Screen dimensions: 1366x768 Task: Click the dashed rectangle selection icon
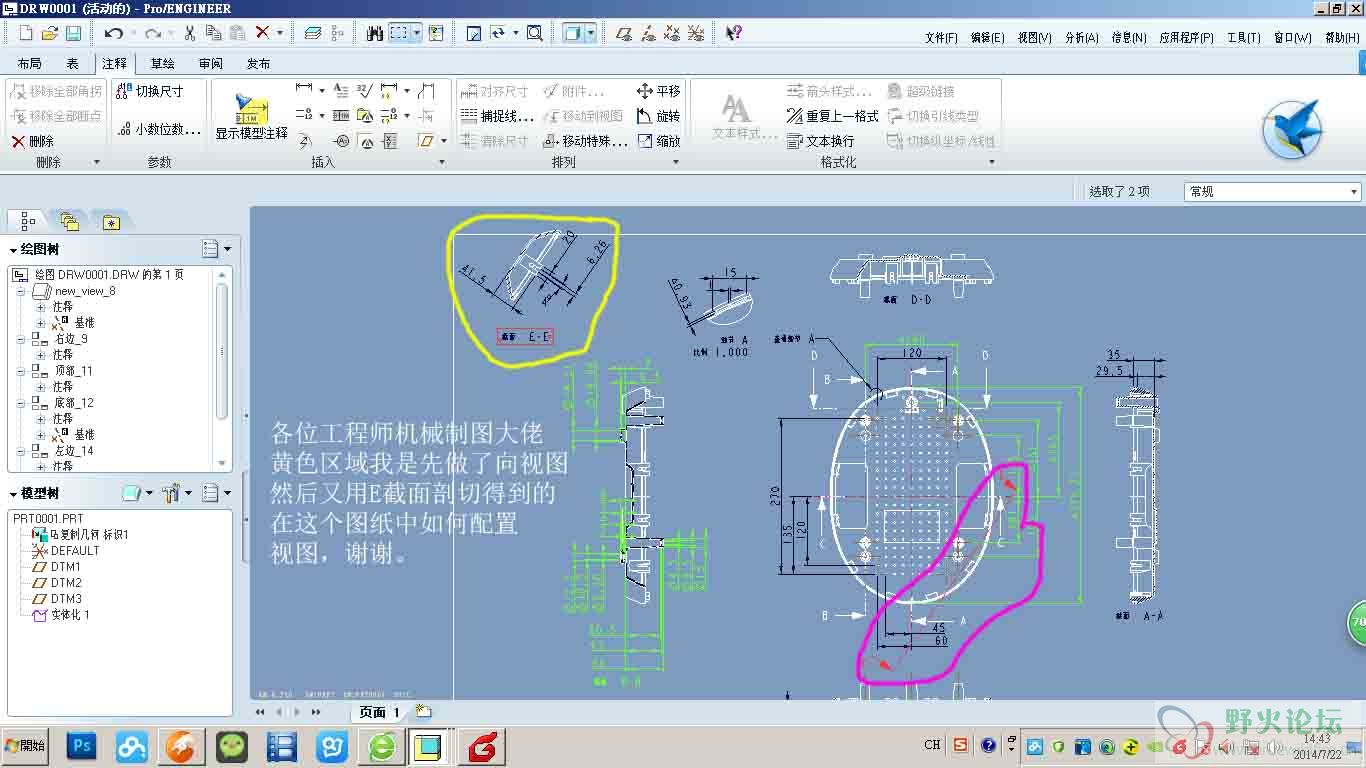click(x=399, y=33)
